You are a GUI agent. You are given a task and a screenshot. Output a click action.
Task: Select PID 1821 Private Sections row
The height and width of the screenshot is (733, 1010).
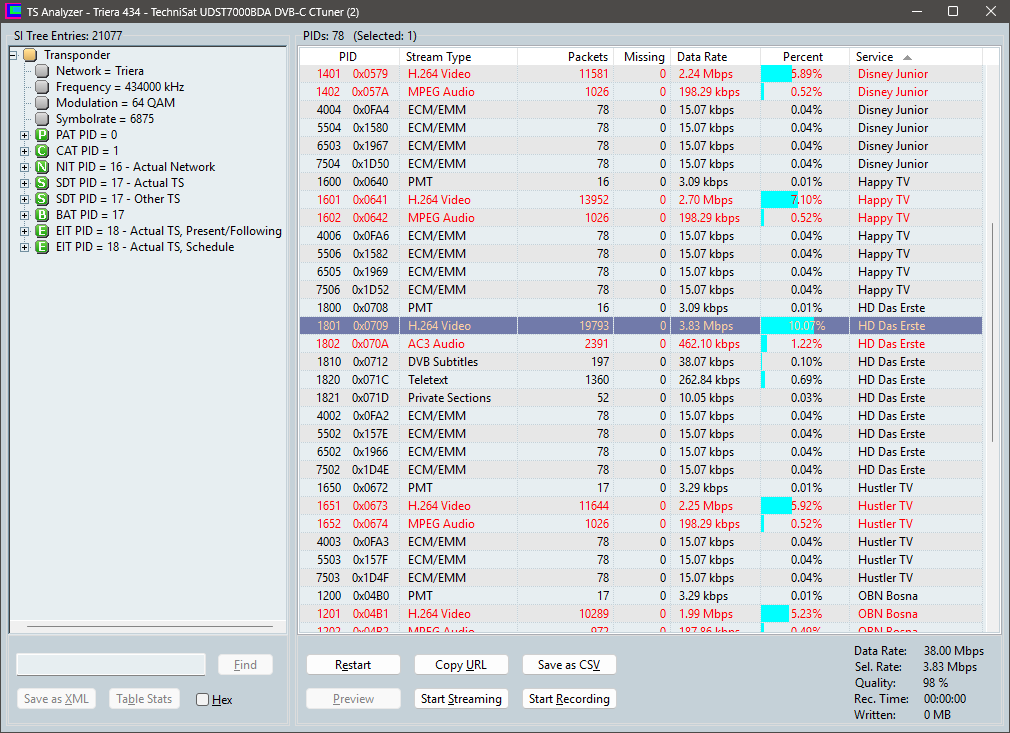coord(640,398)
